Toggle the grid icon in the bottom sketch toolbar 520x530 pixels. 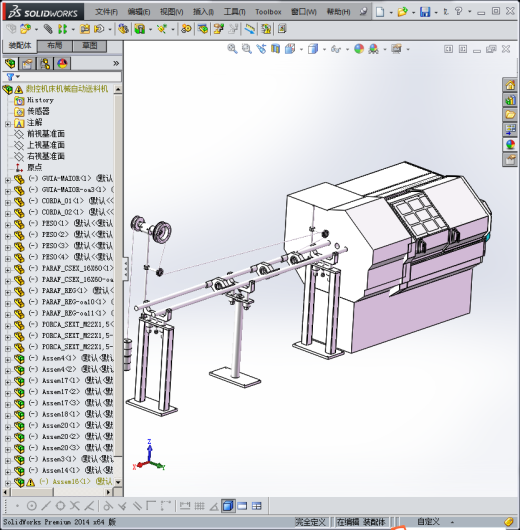point(199,506)
